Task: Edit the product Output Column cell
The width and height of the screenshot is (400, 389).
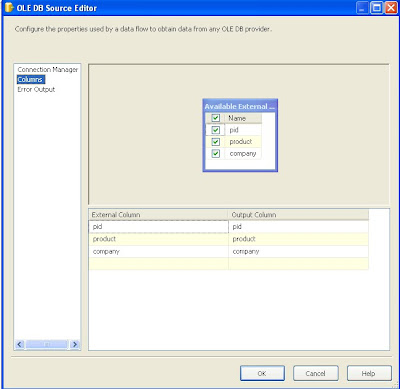Action: [x=299, y=239]
